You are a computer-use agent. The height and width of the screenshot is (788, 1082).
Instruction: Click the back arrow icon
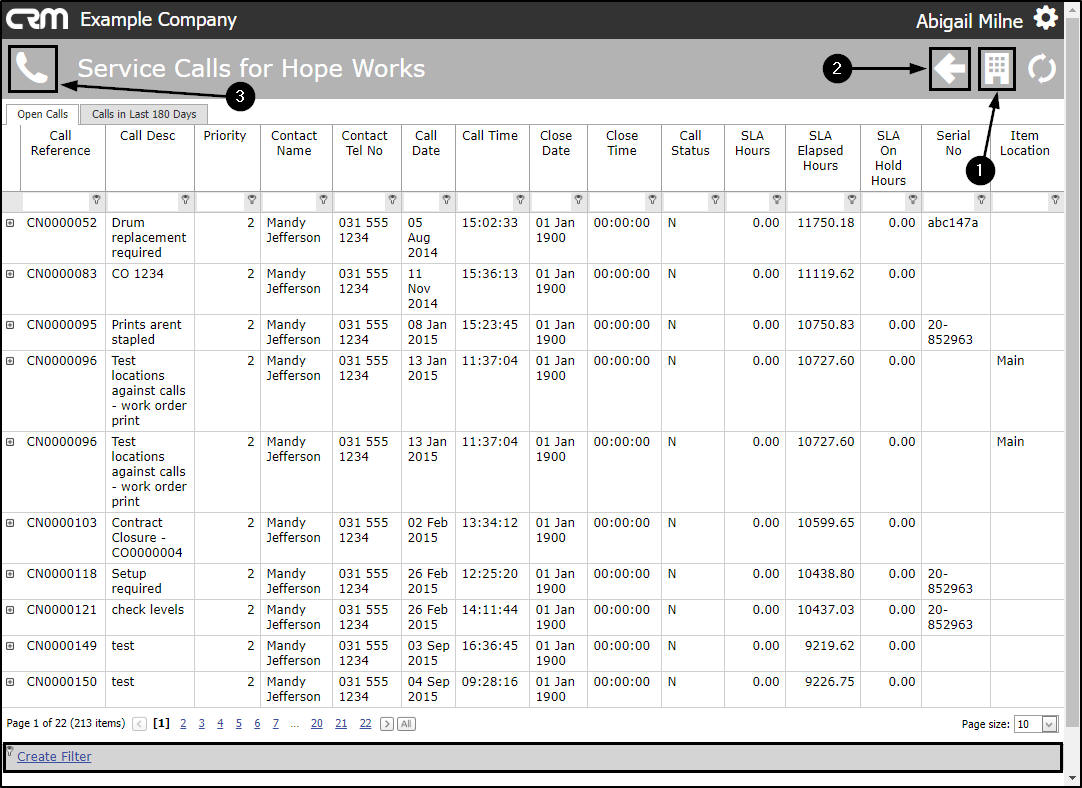click(x=950, y=68)
